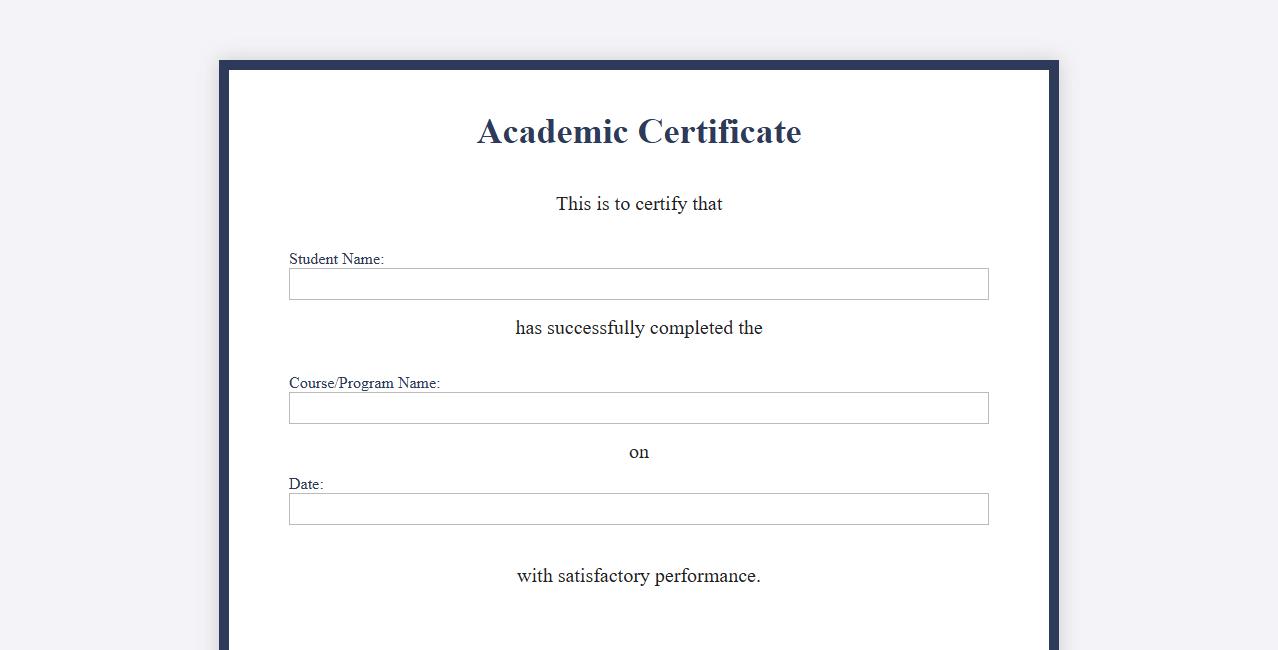
Task: Click the certificate's navy right border
Action: (x=1054, y=350)
